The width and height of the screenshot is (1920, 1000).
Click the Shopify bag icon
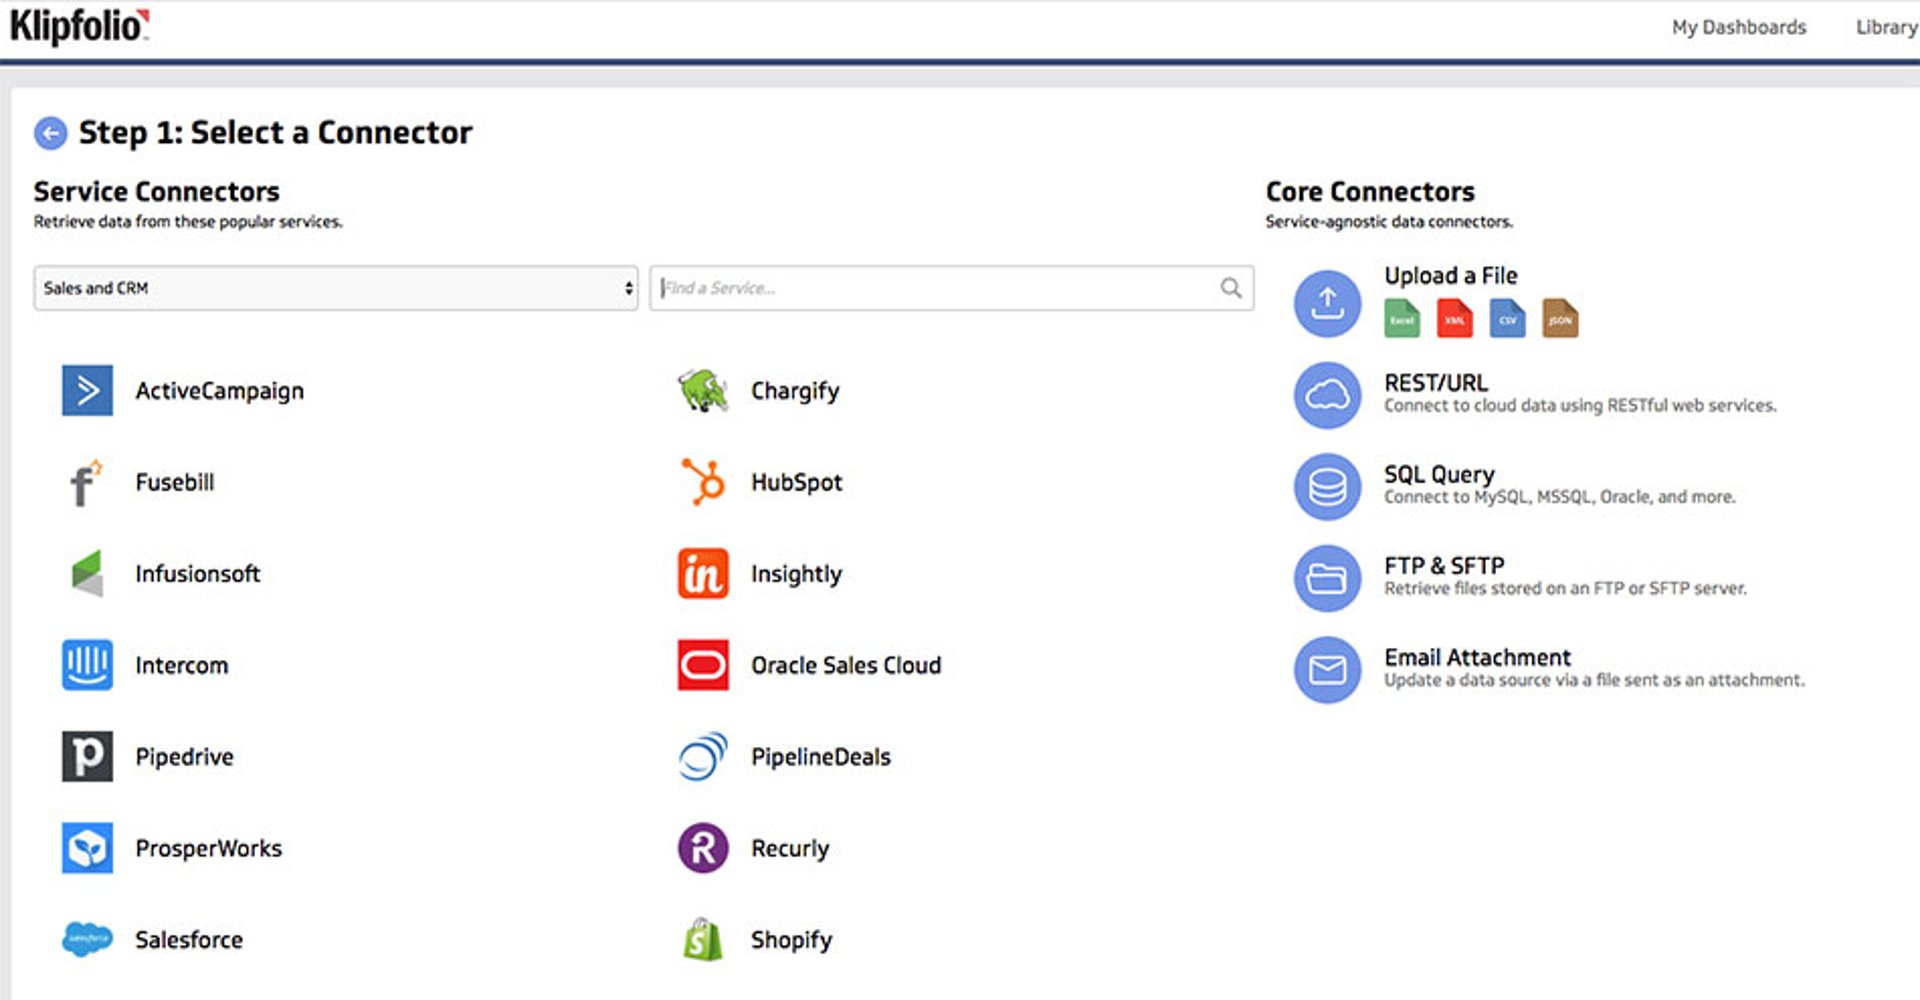click(703, 939)
